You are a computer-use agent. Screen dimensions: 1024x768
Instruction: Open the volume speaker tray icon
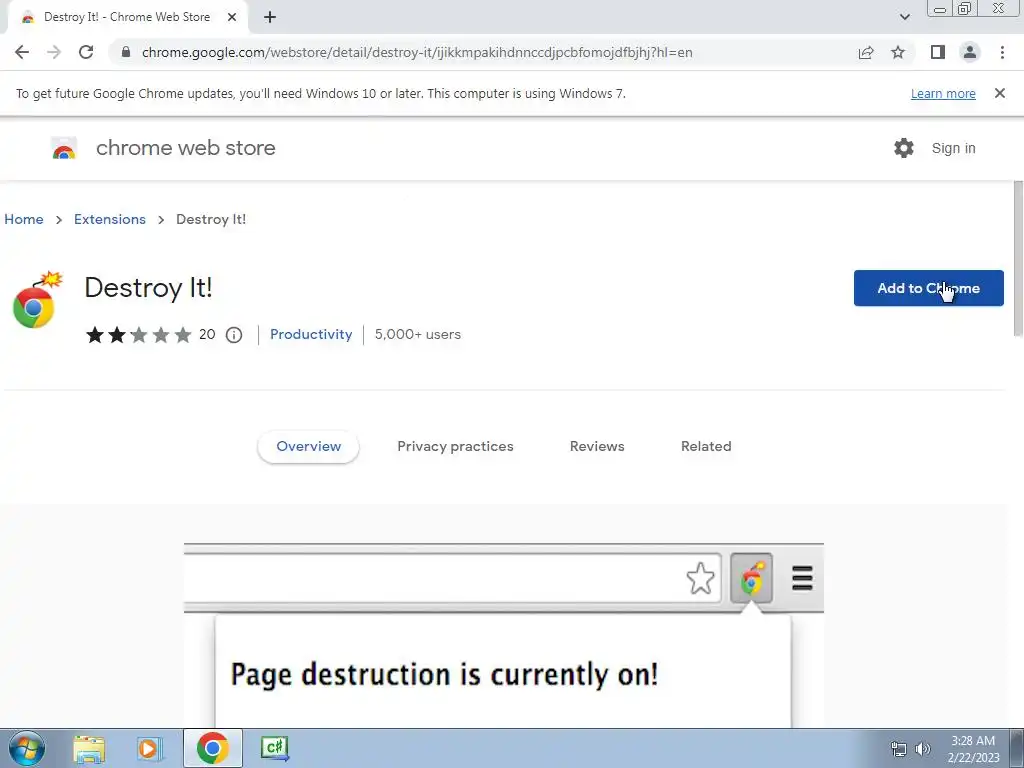coord(923,749)
